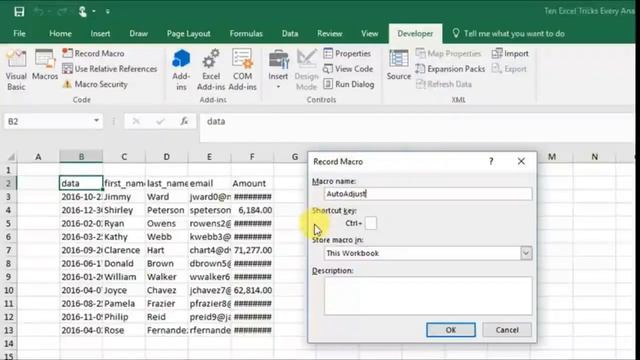Click OK in Record Macro dialog
This screenshot has height=360, width=640.
click(x=451, y=330)
